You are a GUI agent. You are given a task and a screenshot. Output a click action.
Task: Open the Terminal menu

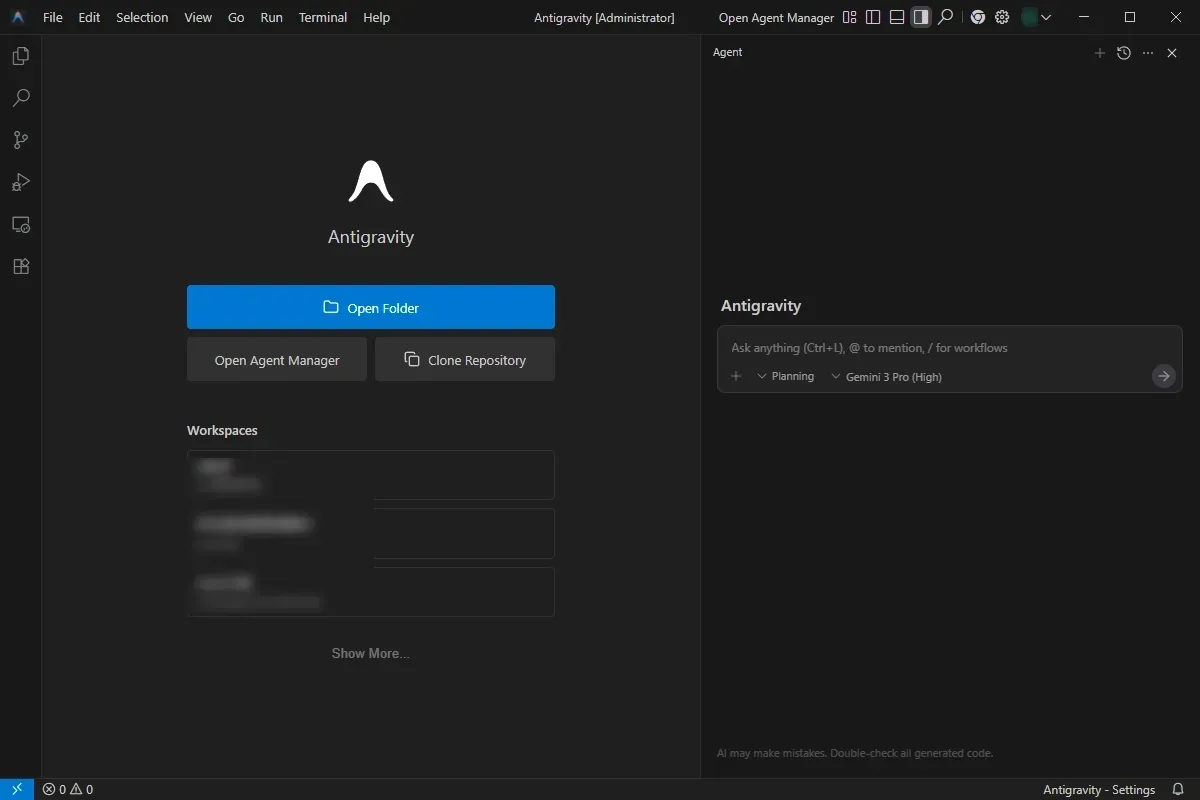coord(322,17)
